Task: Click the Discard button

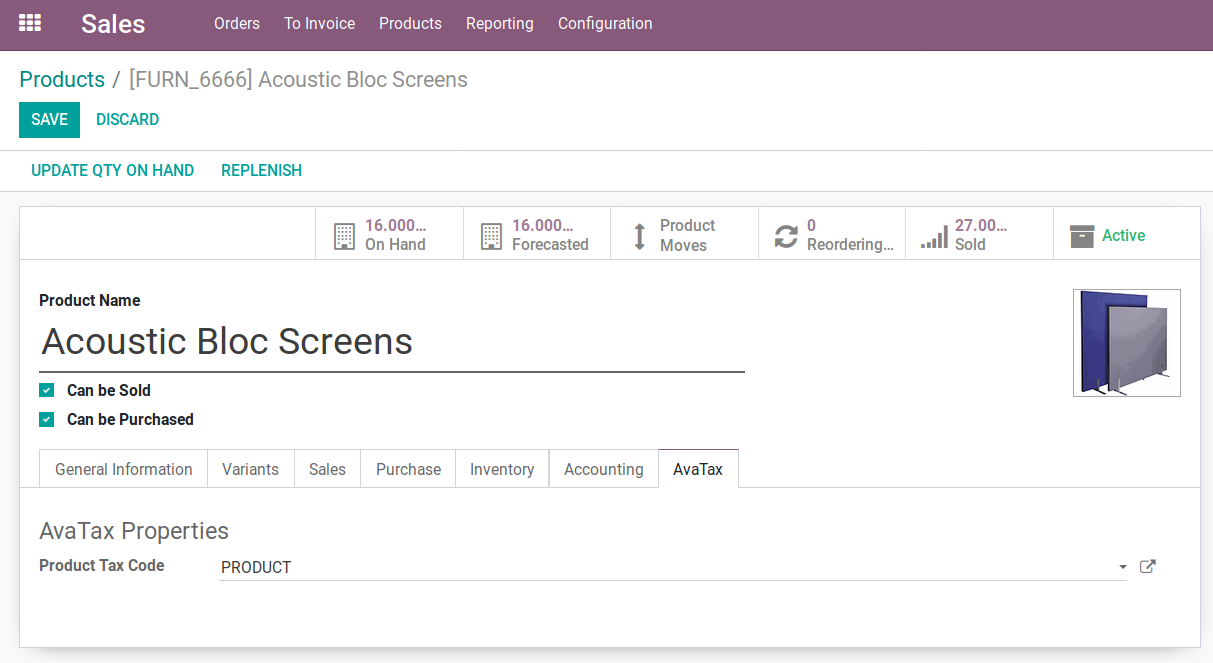Action: point(127,120)
